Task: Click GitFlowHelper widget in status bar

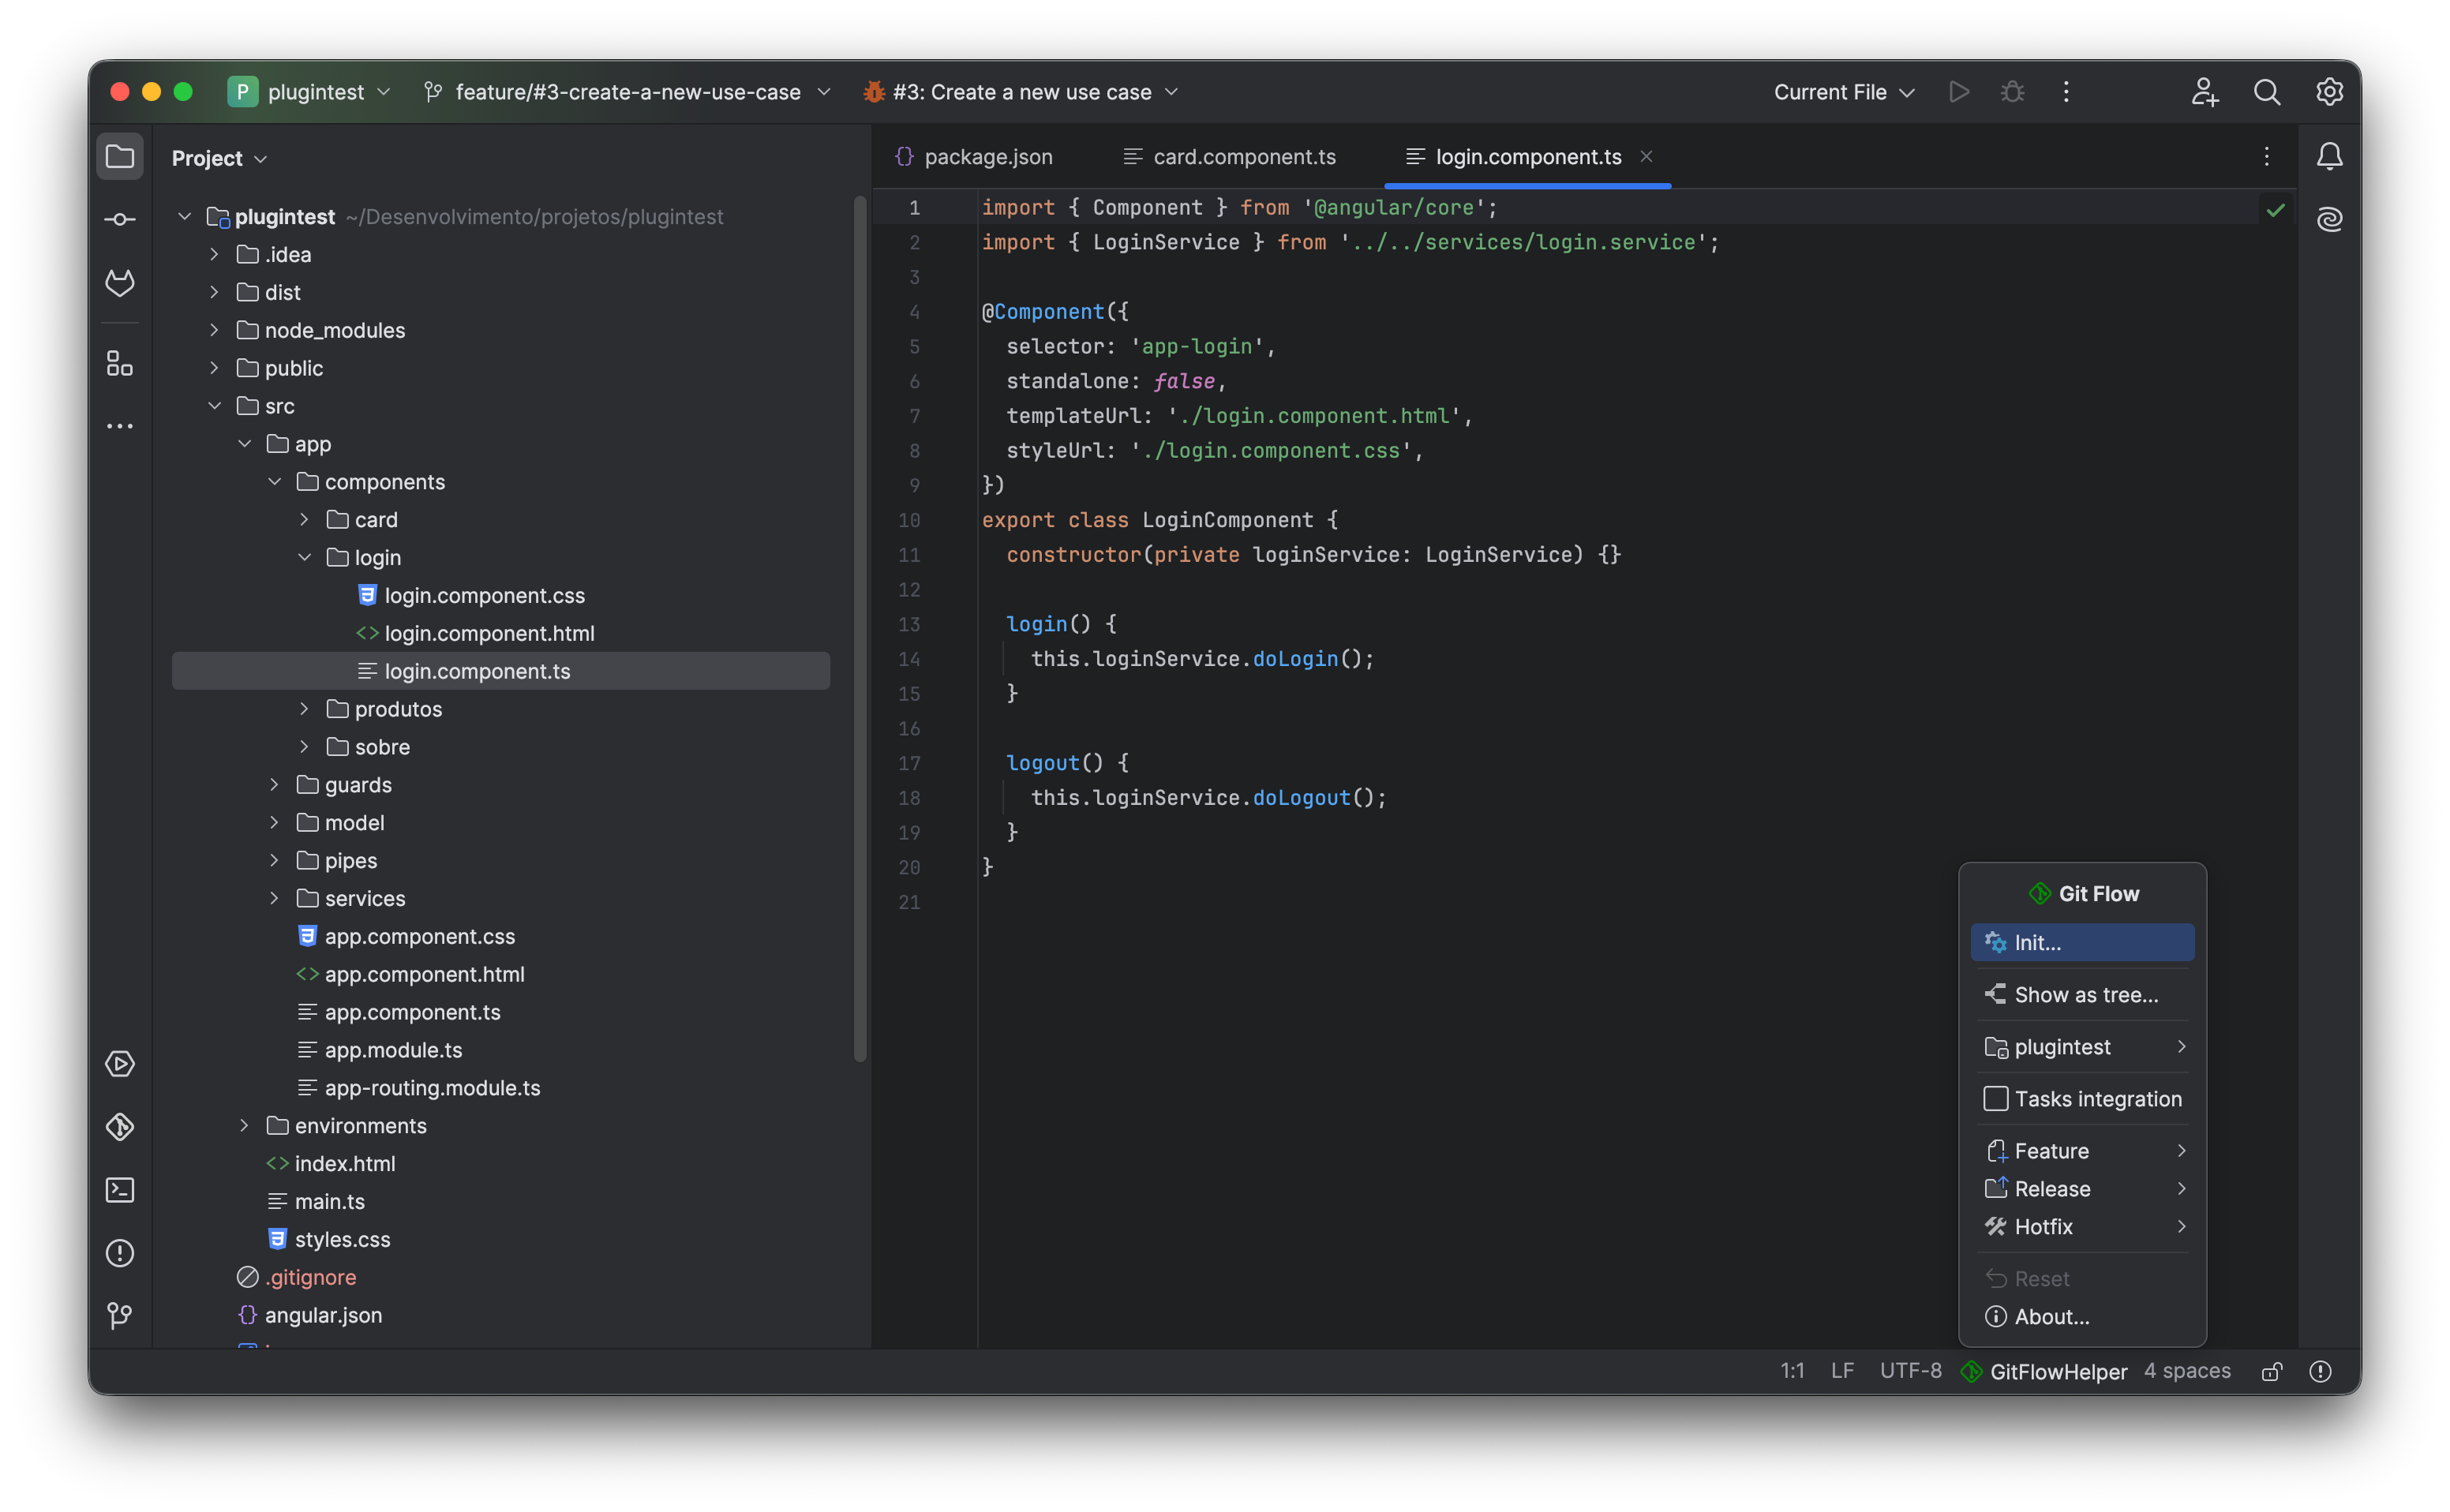Action: tap(2044, 1371)
